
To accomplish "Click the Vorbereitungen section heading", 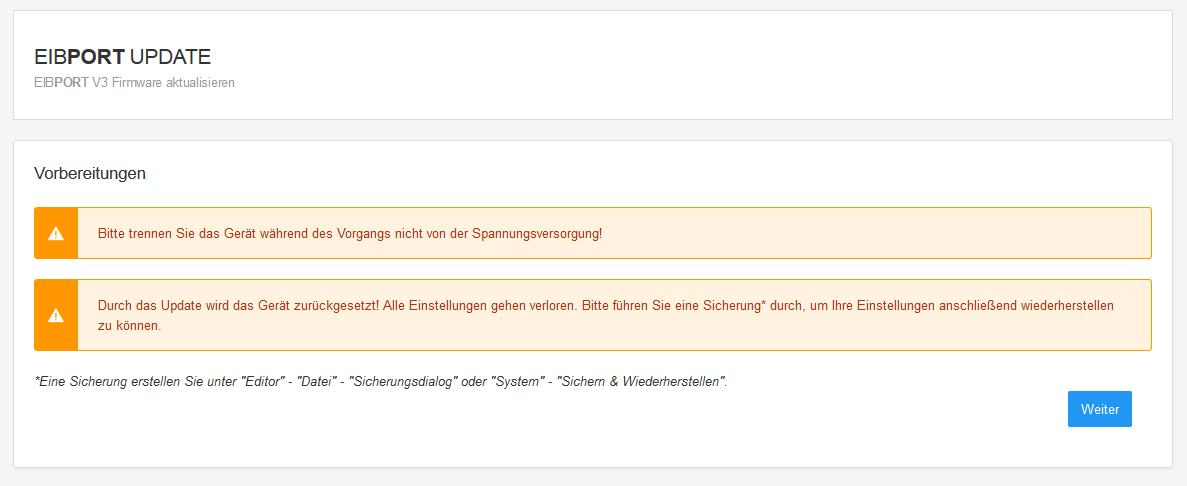I will [90, 173].
